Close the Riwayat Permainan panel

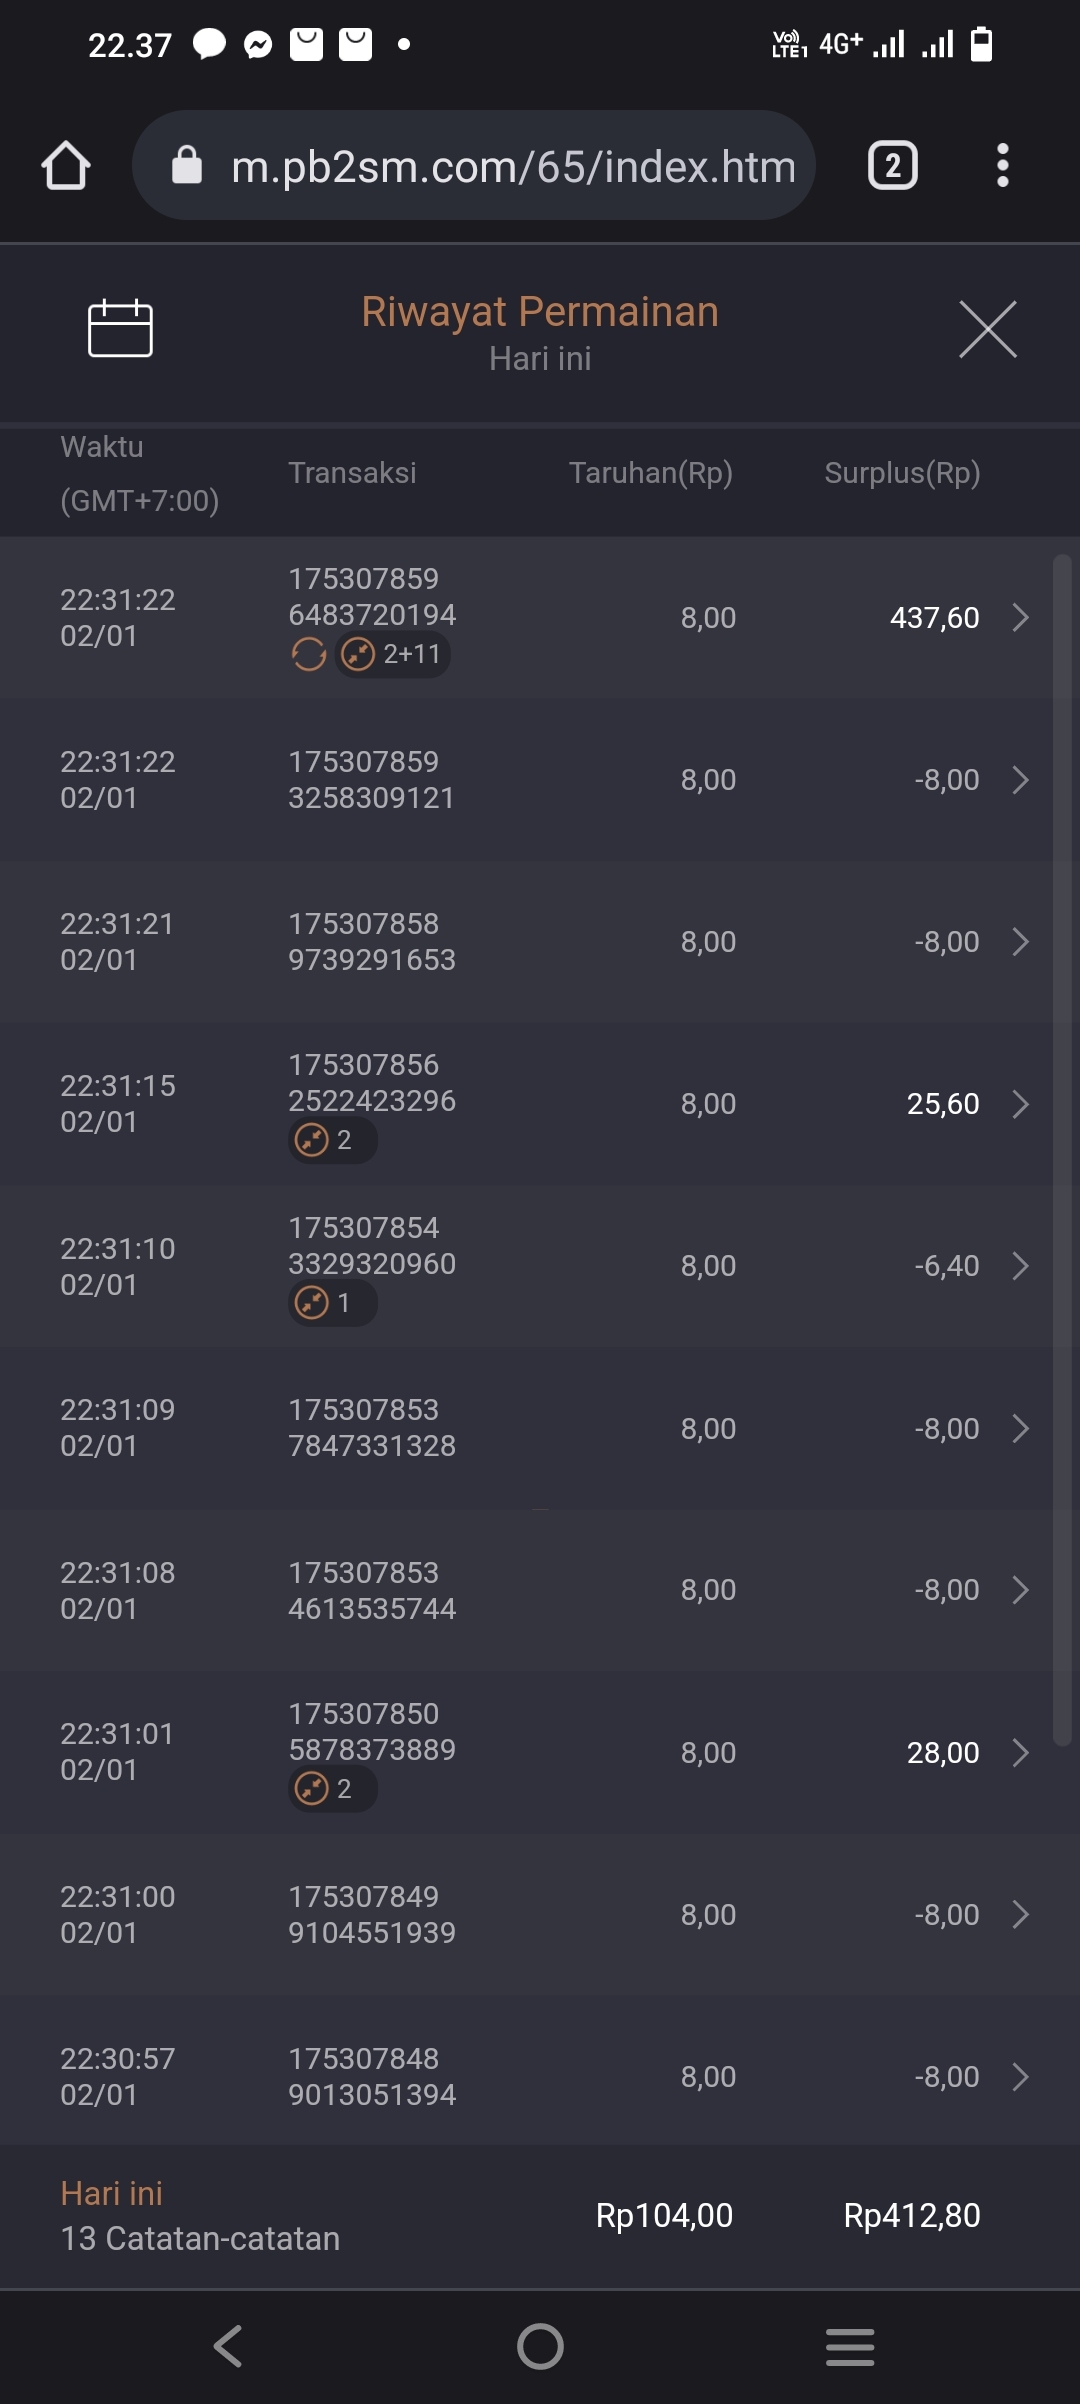point(987,329)
